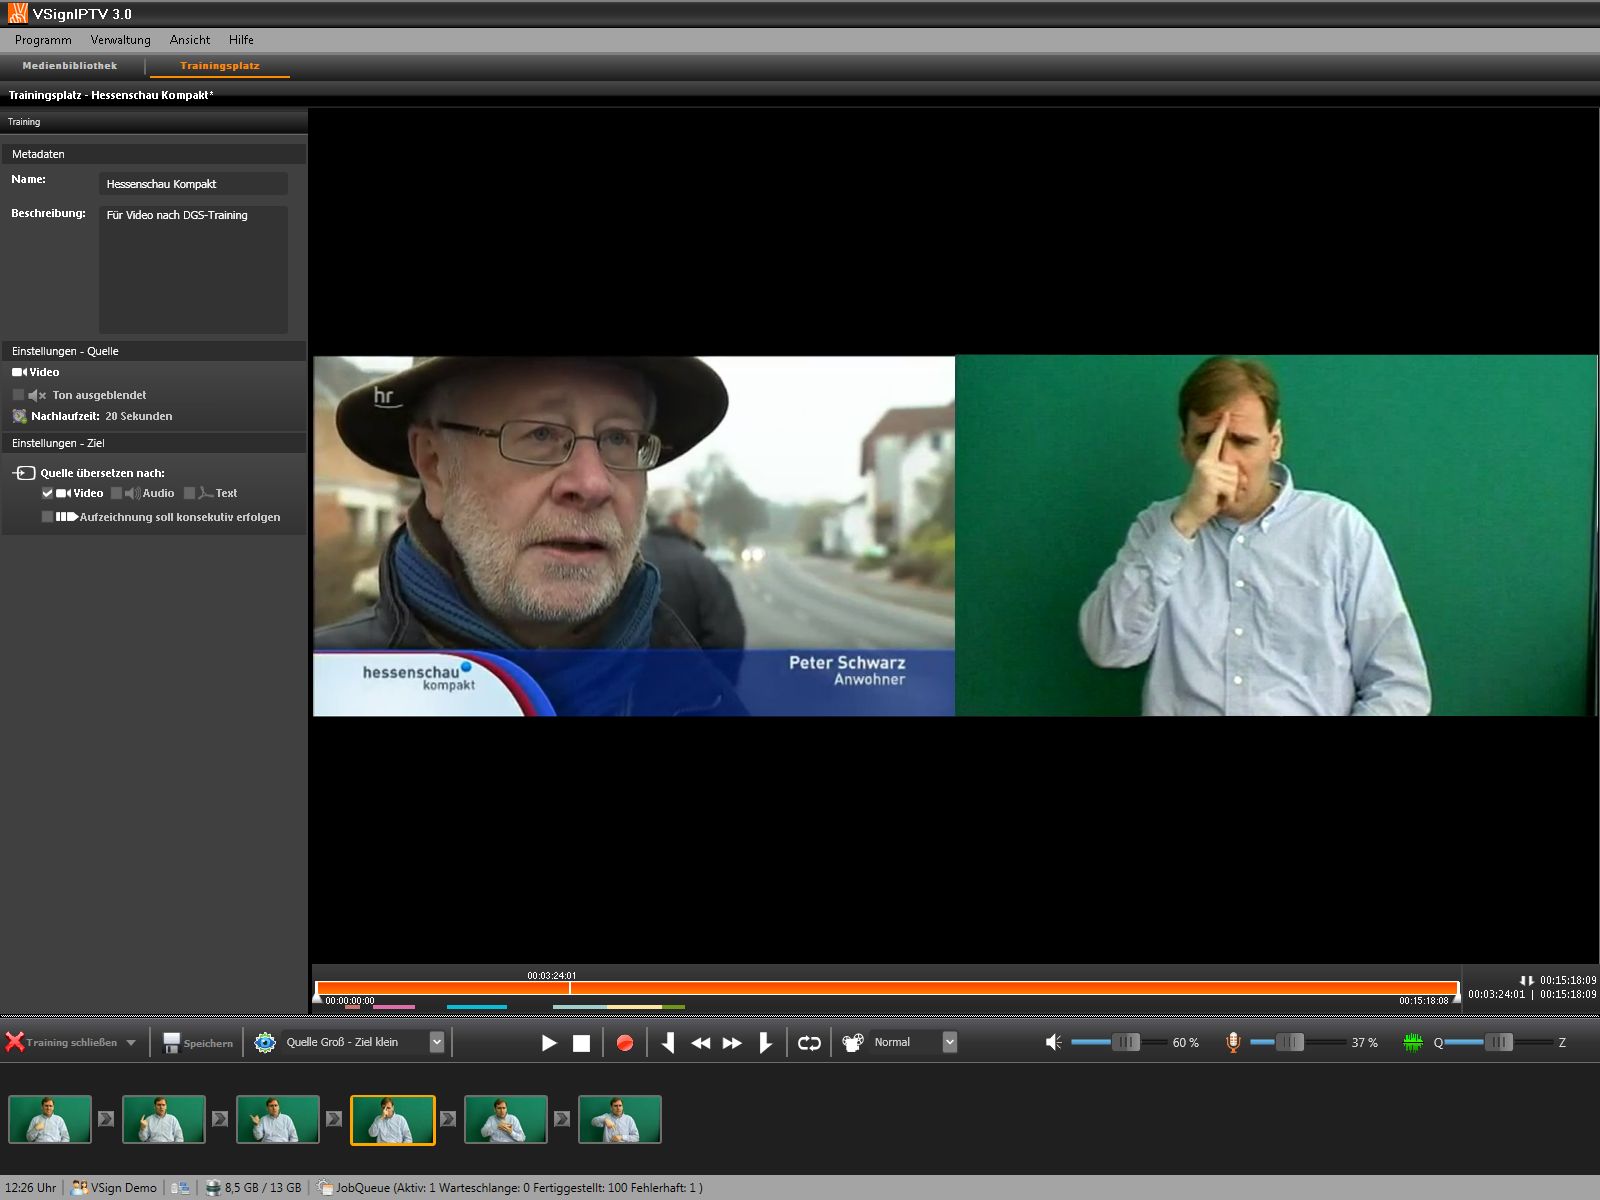This screenshot has width=1600, height=1200.
Task: Open the Verwaltung menu
Action: pyautogui.click(x=120, y=40)
